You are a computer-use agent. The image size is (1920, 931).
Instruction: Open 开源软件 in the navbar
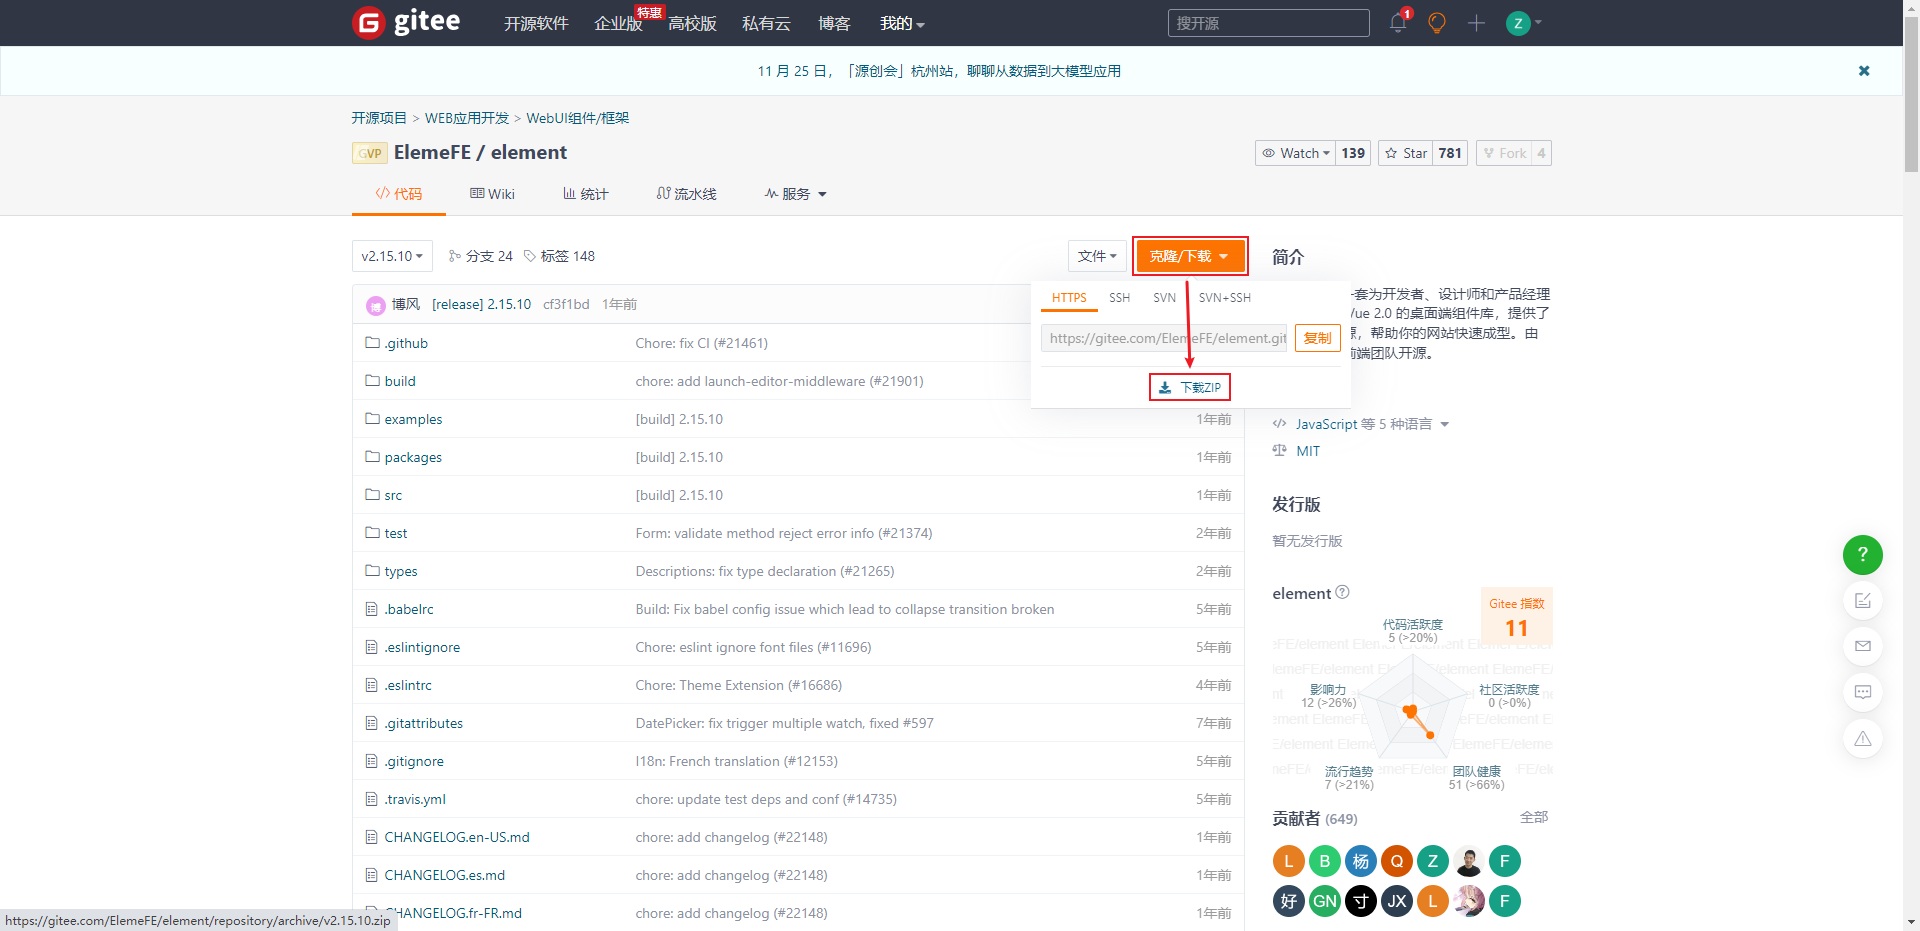[536, 23]
